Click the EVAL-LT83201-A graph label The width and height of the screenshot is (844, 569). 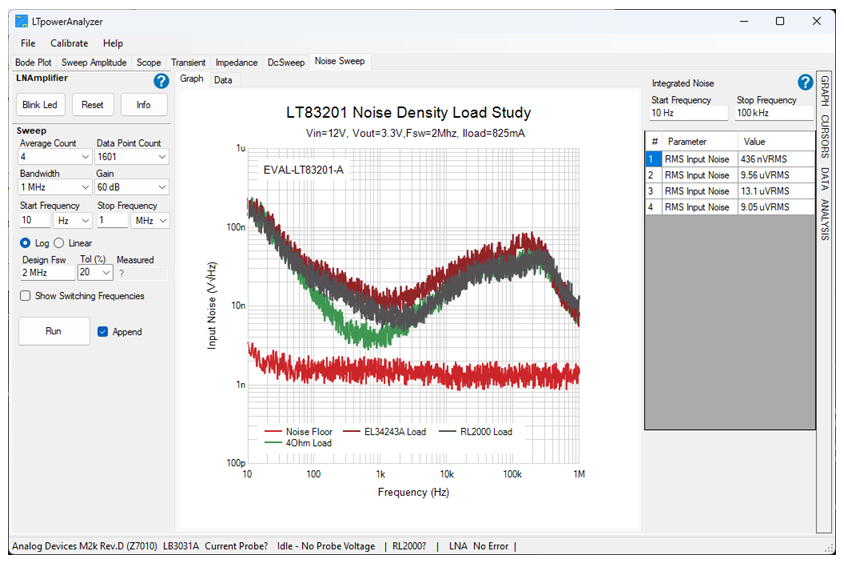pyautogui.click(x=303, y=170)
